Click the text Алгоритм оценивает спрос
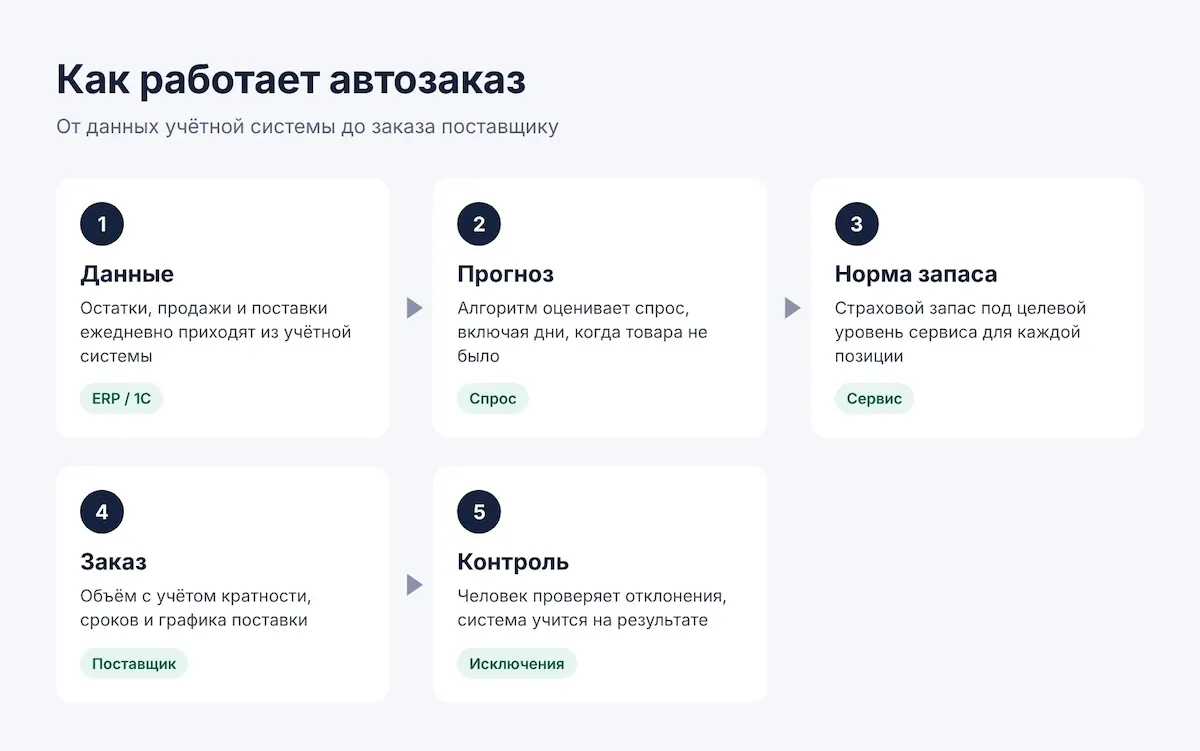The width and height of the screenshot is (1200, 751). click(574, 308)
